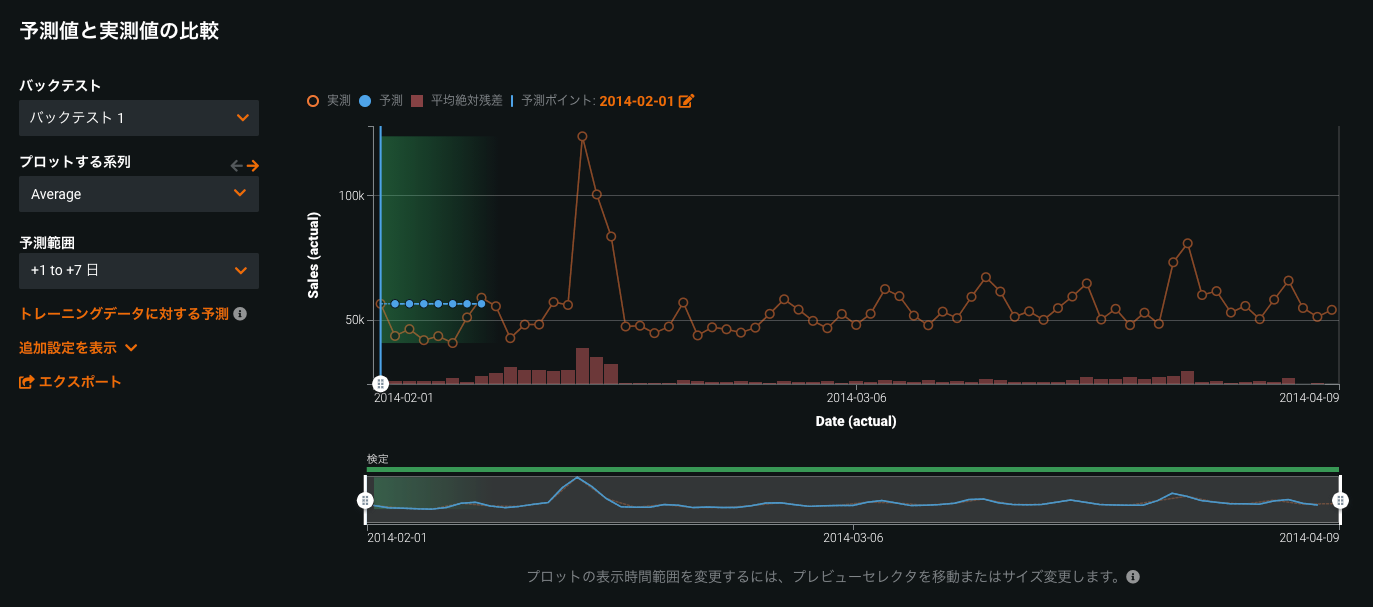Toggle the 予測 forecast series legend
Image resolution: width=1373 pixels, height=607 pixels.
pyautogui.click(x=381, y=101)
